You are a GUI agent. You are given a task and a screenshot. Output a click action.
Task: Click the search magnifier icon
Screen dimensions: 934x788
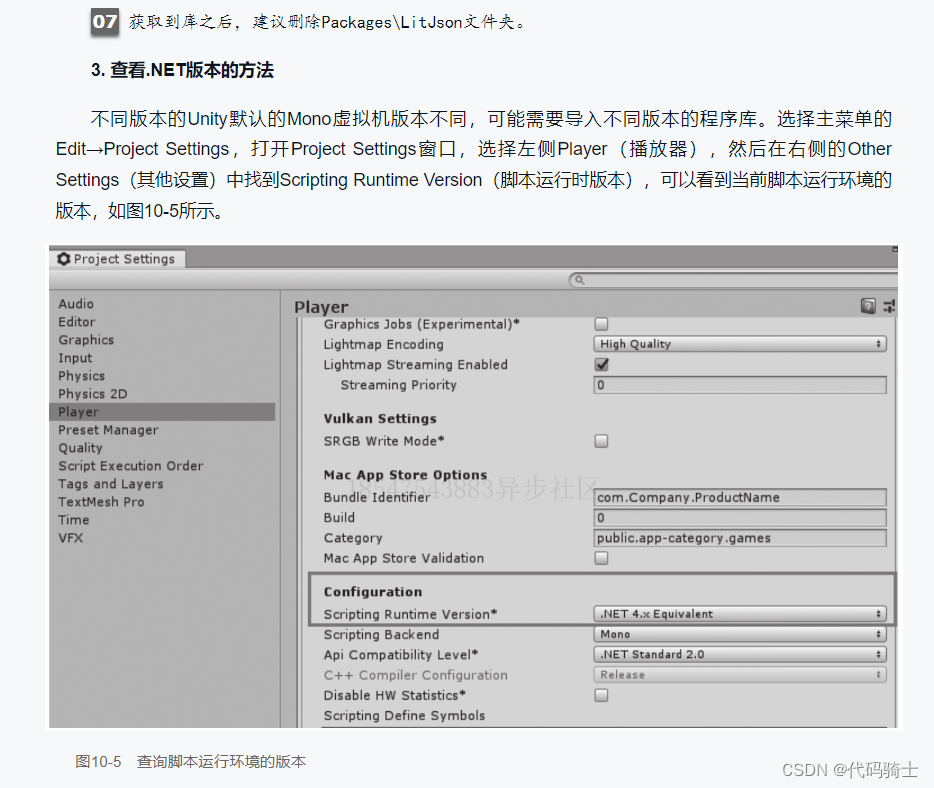579,280
